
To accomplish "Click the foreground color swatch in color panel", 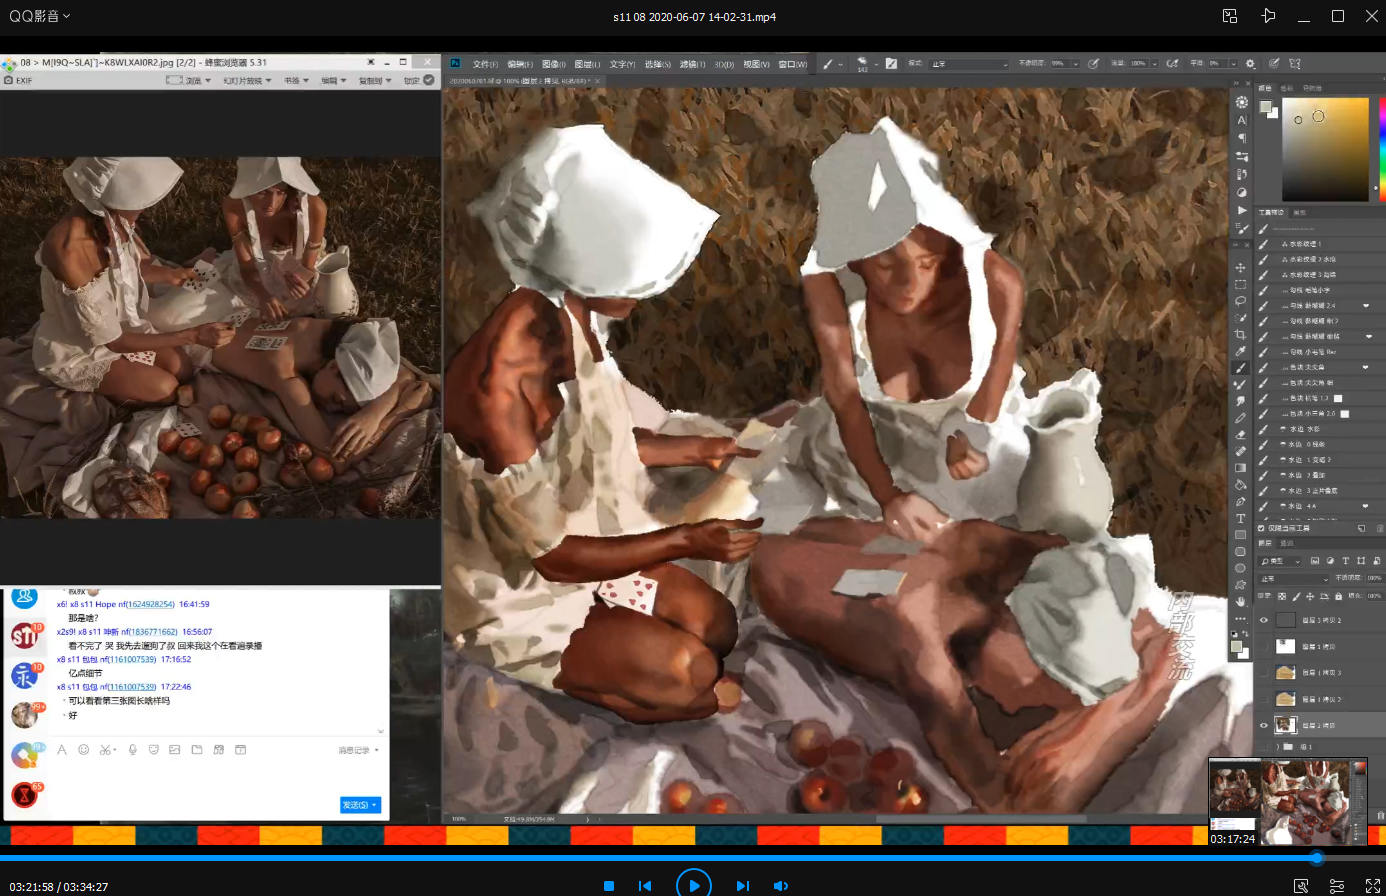I will click(1265, 107).
